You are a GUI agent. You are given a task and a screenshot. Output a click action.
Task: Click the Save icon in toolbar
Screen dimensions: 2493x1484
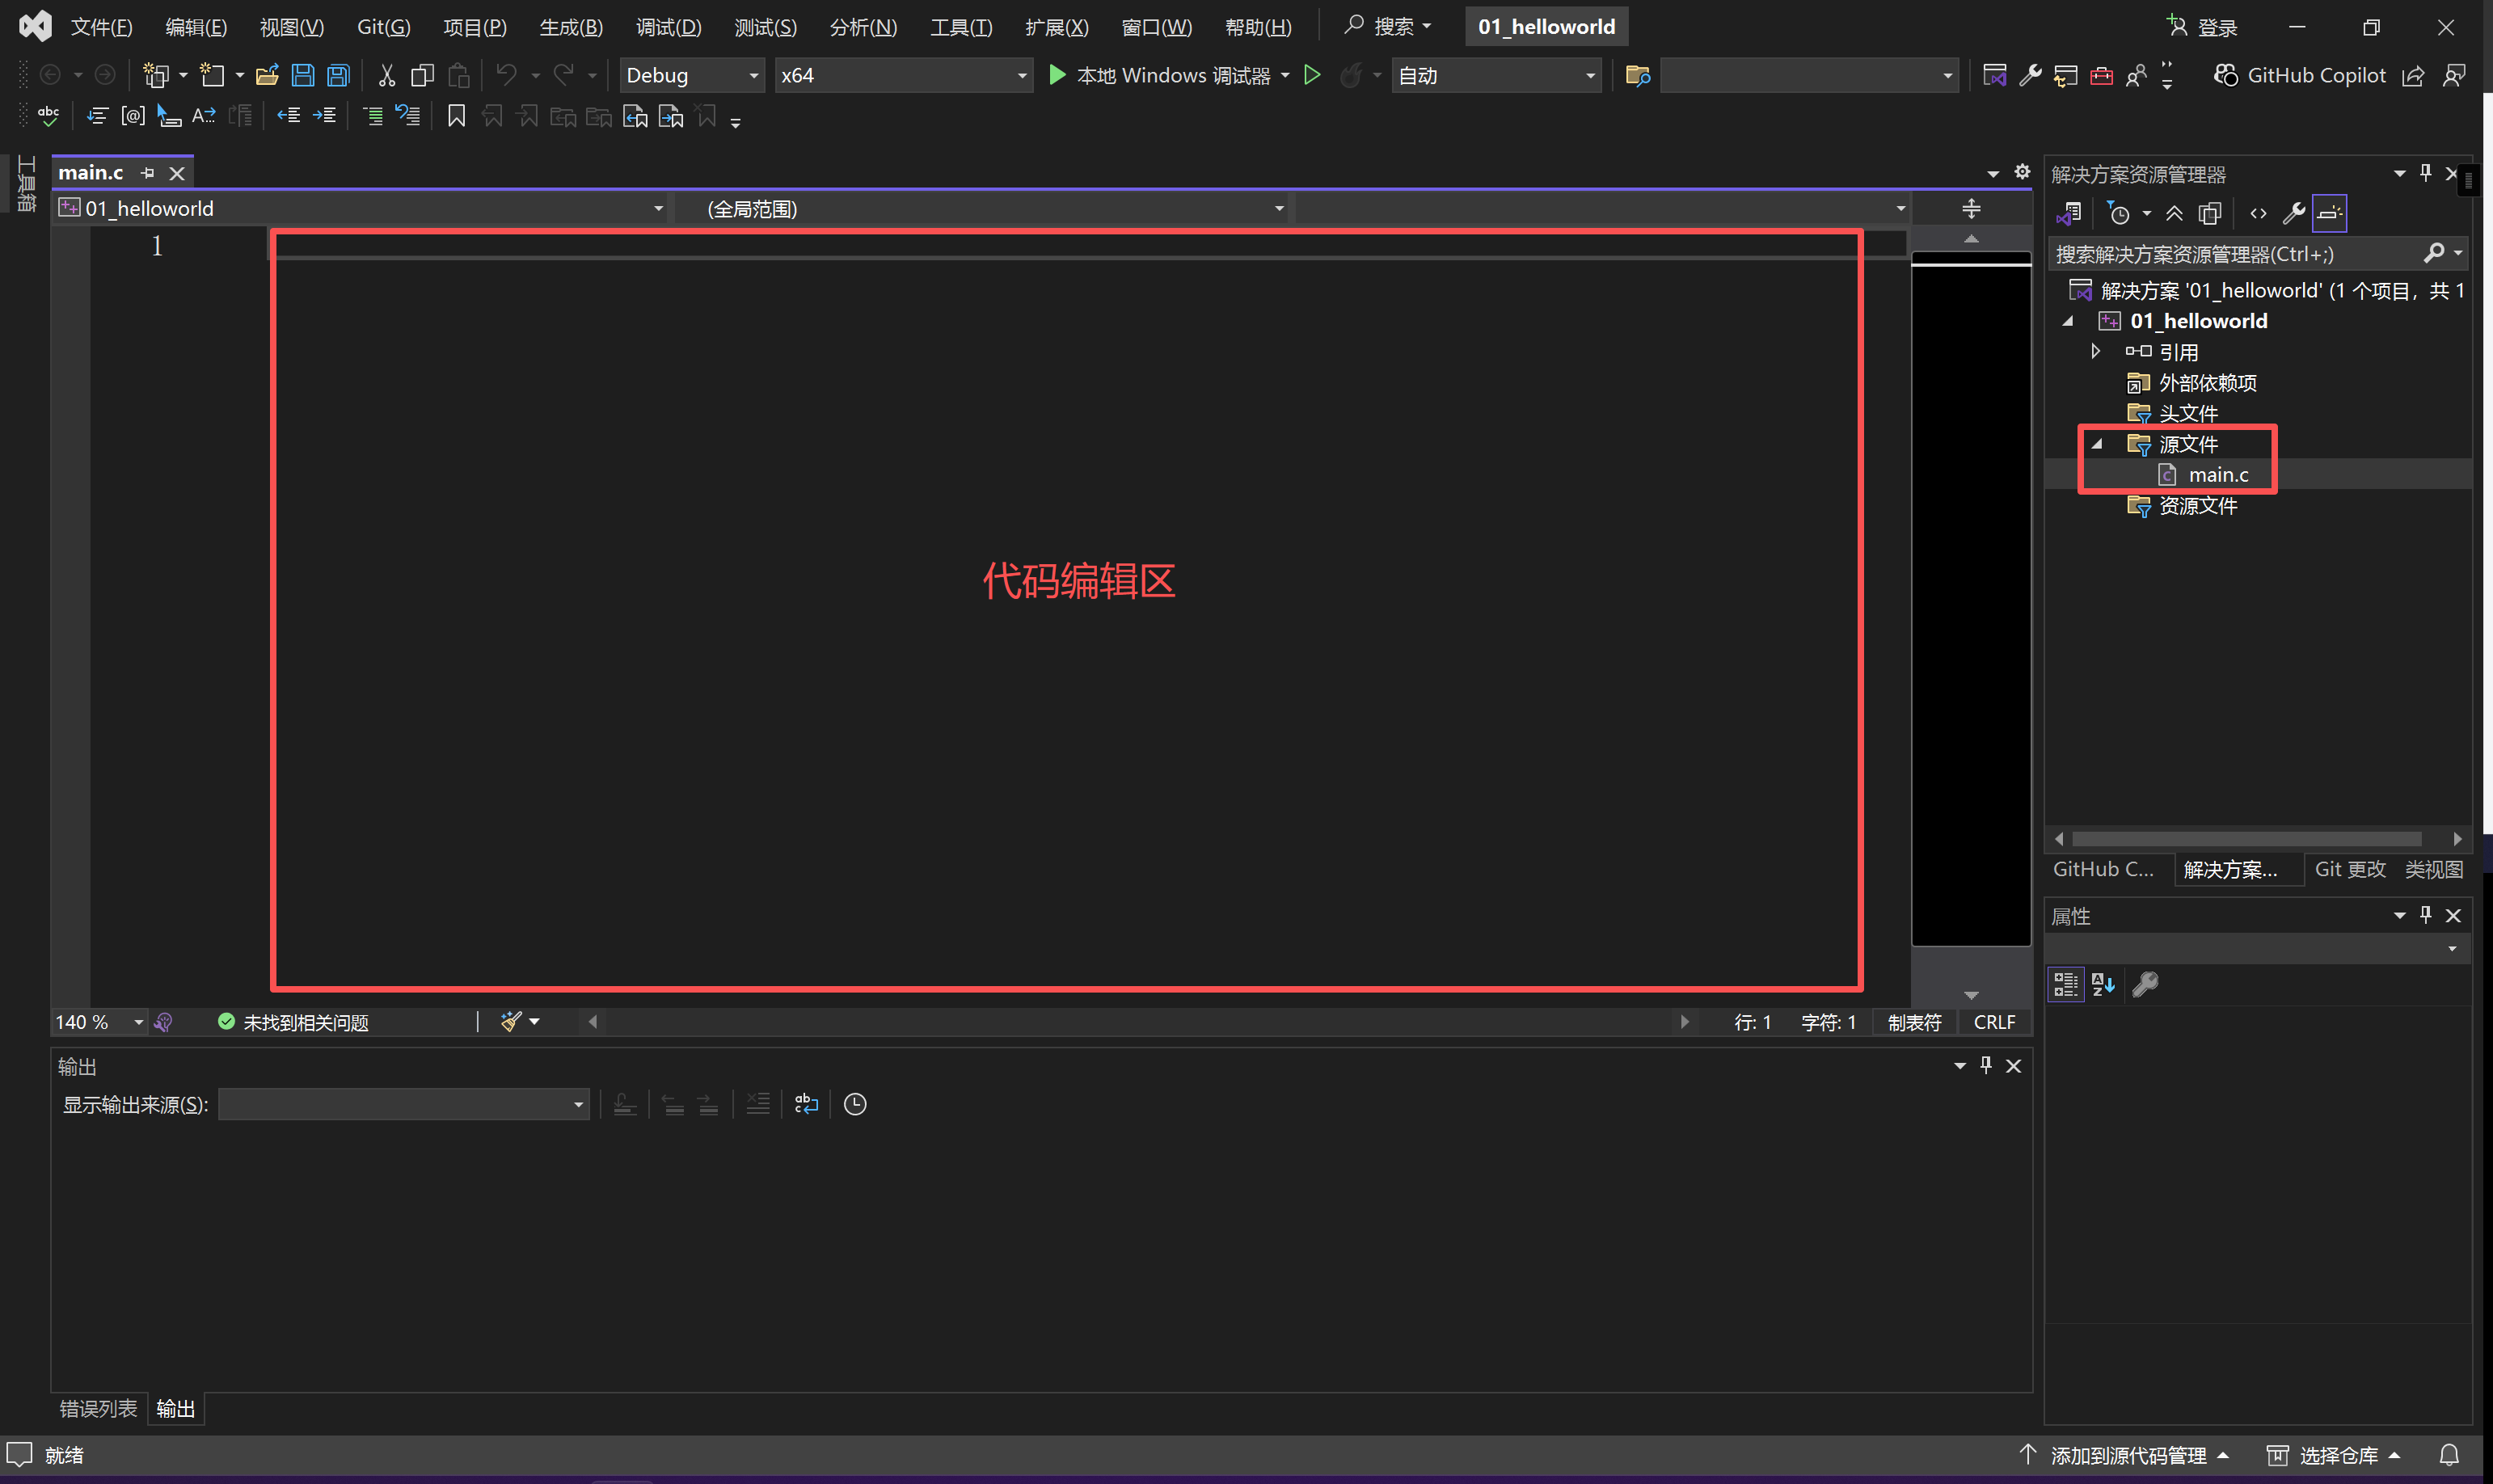pyautogui.click(x=303, y=75)
